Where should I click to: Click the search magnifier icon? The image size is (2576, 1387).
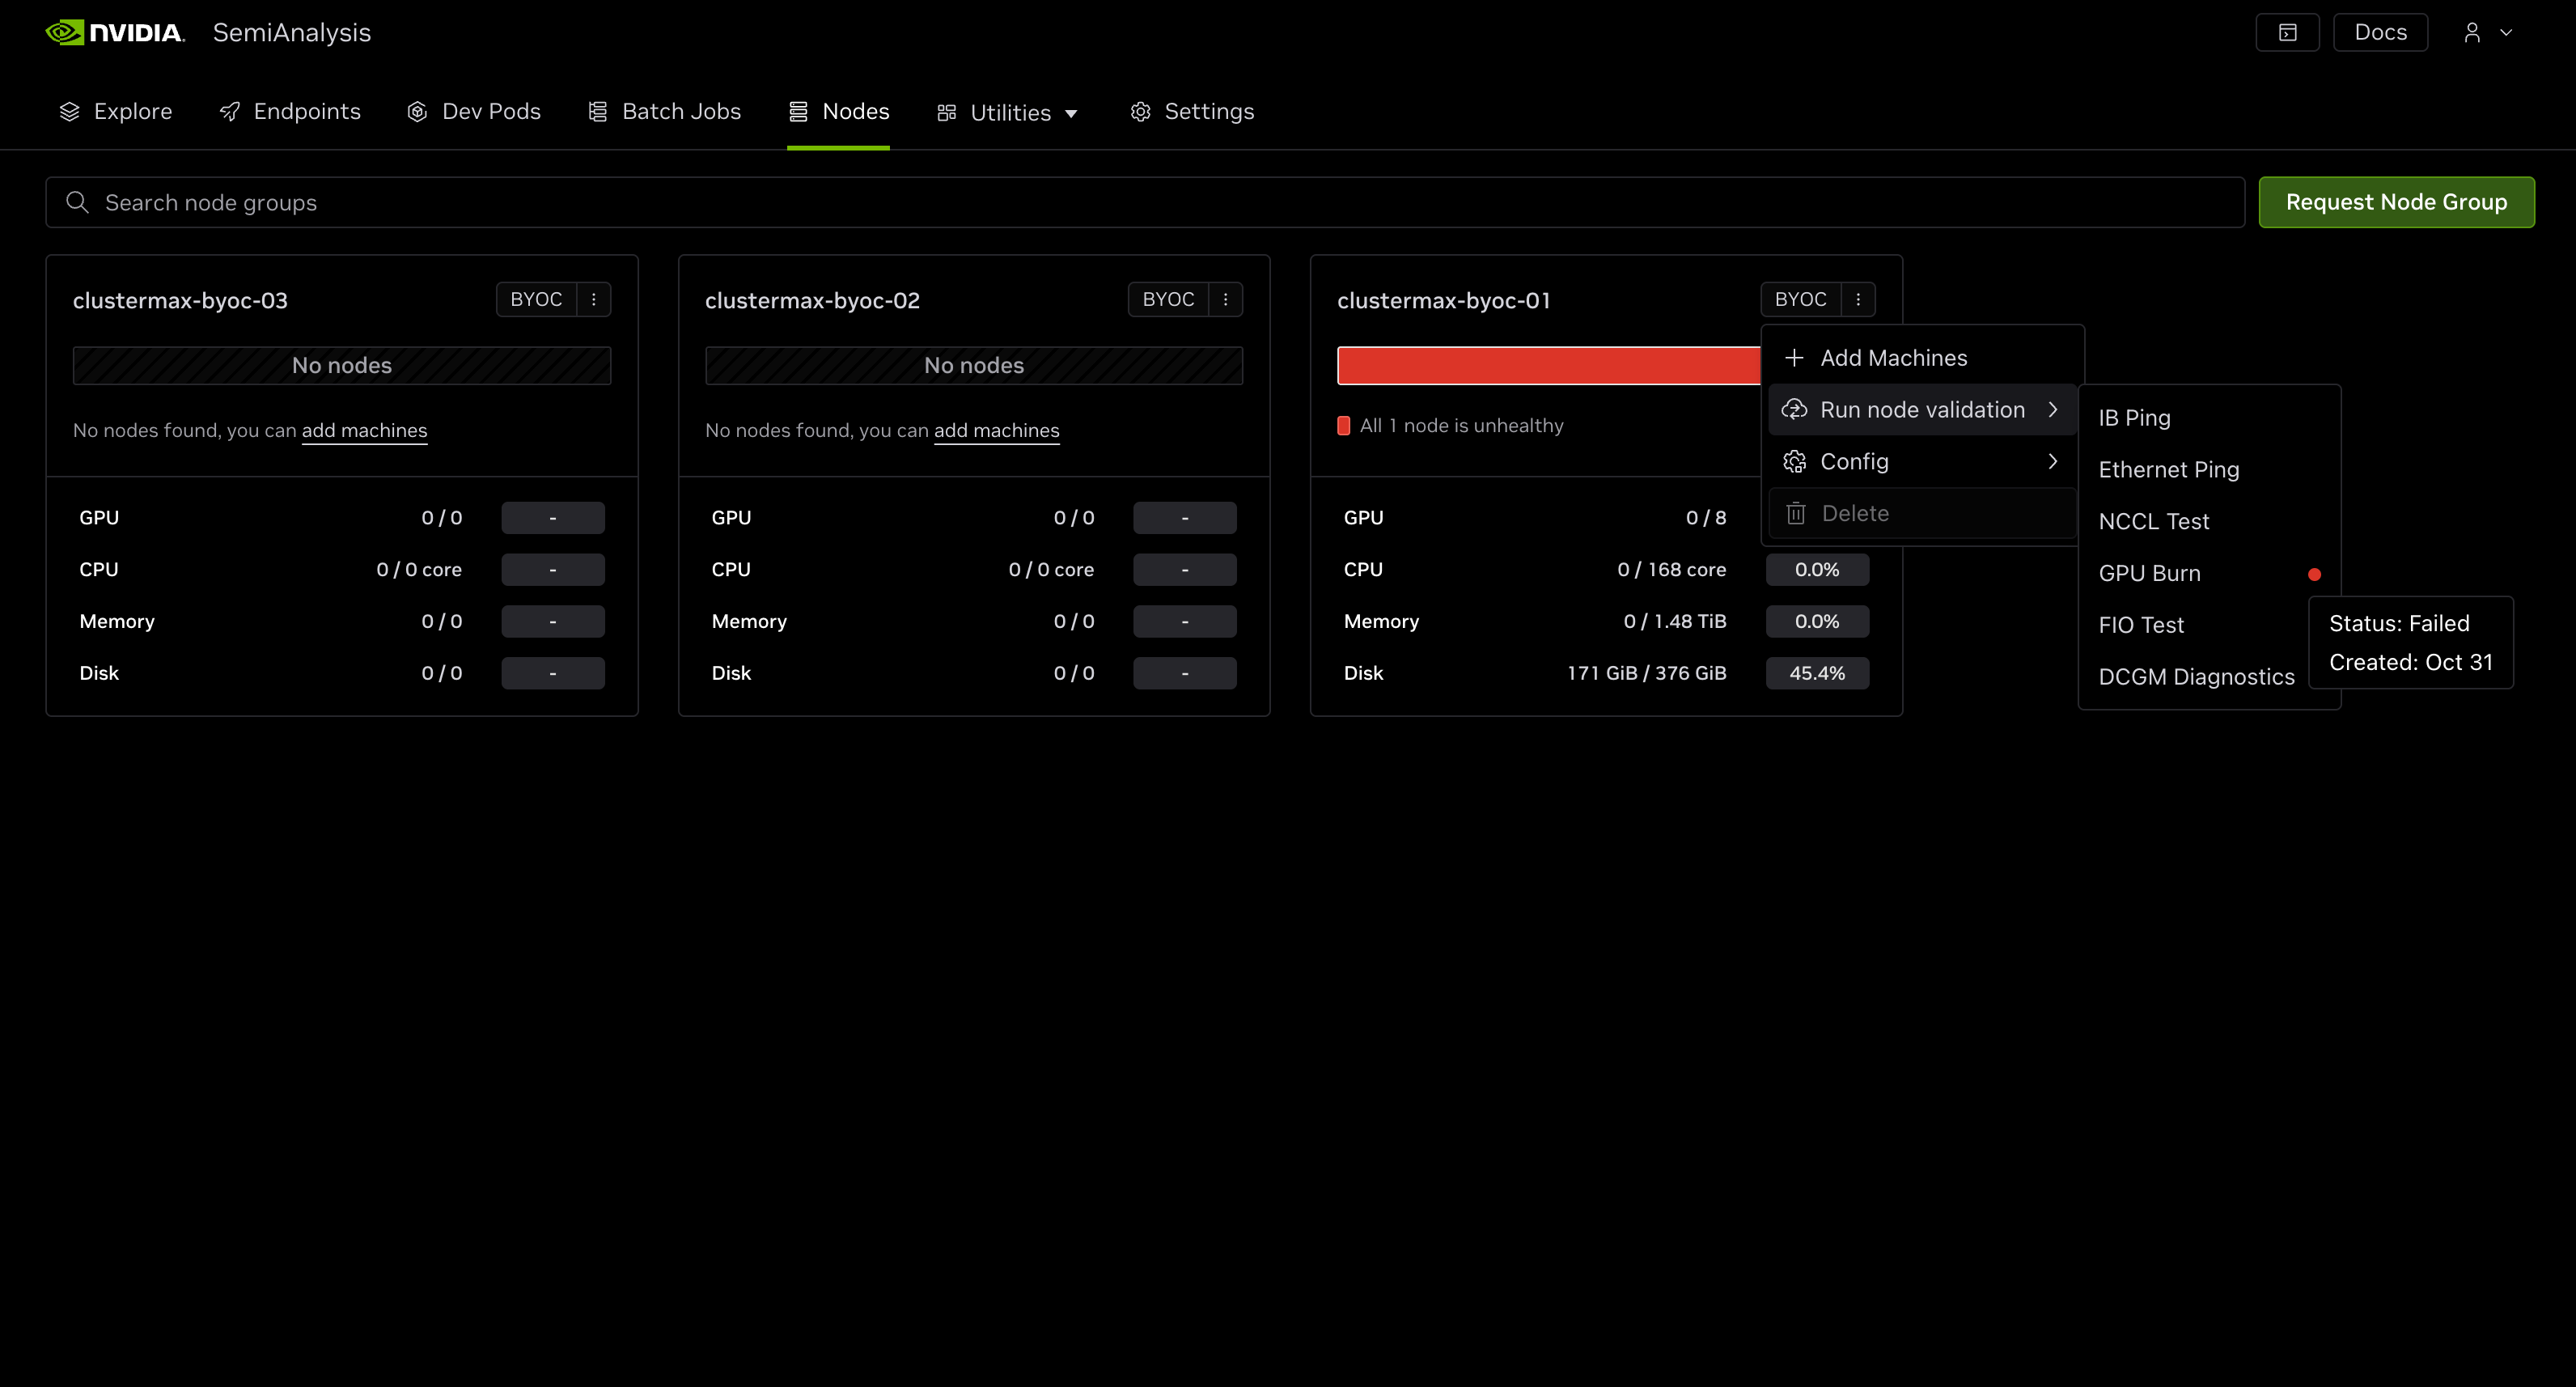pyautogui.click(x=77, y=202)
